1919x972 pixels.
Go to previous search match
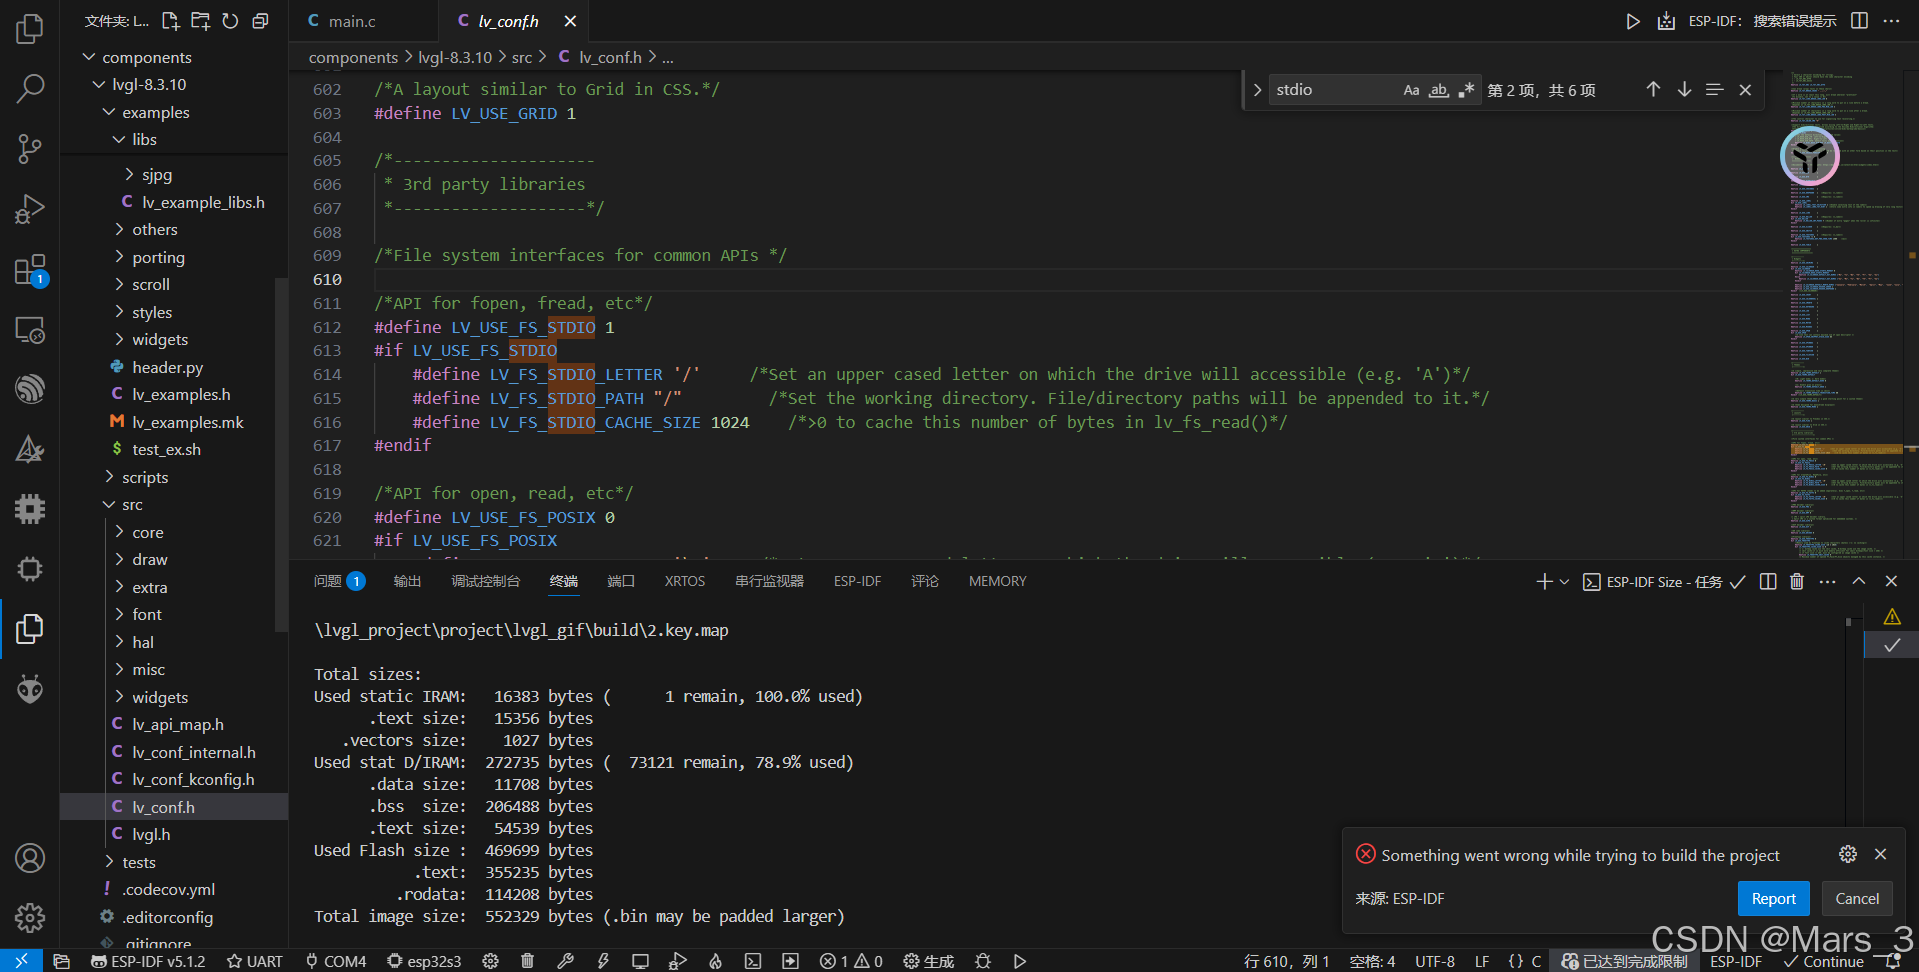pos(1653,90)
